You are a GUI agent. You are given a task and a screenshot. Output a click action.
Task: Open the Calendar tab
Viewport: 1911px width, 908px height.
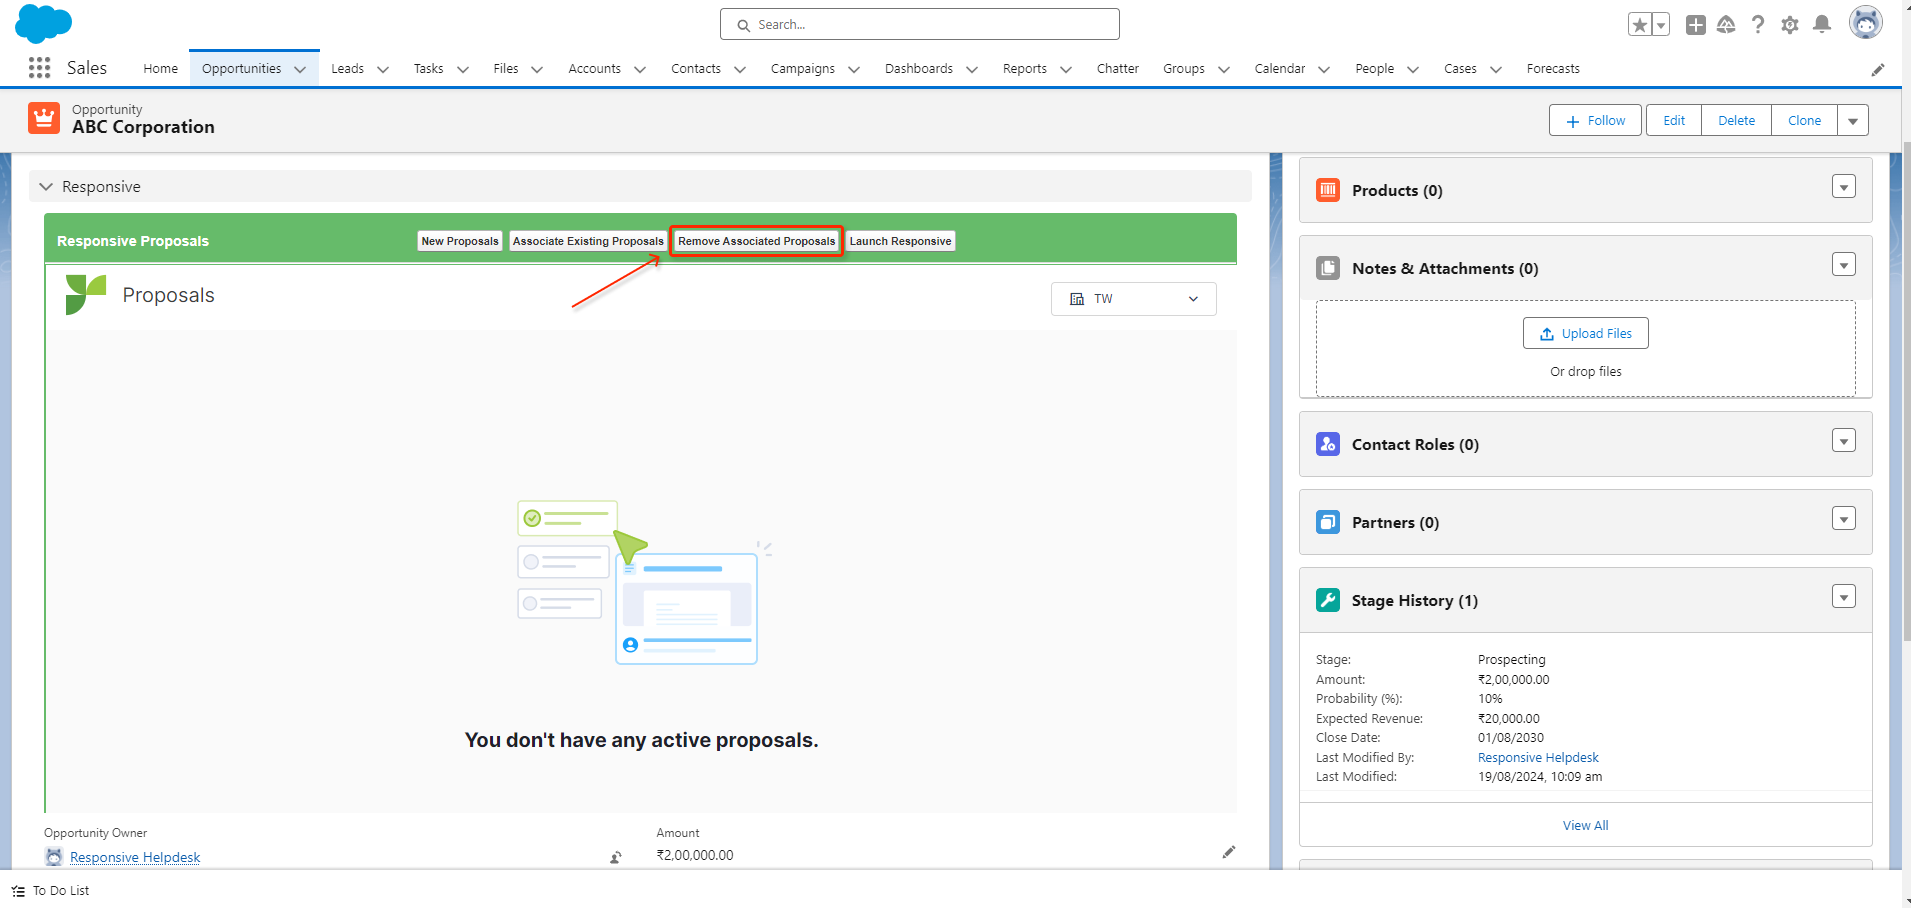[x=1279, y=69]
